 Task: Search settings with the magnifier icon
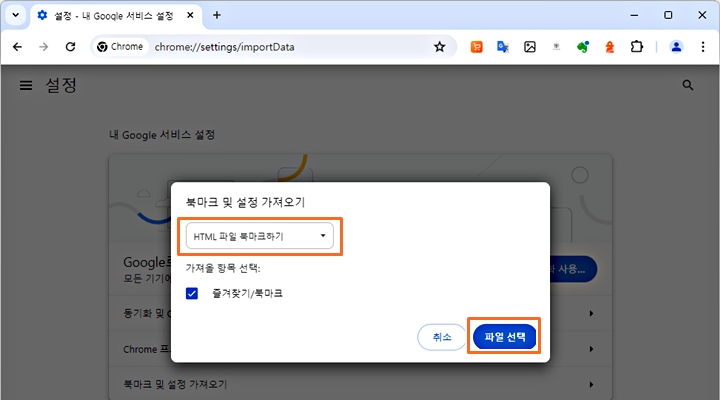coord(687,85)
